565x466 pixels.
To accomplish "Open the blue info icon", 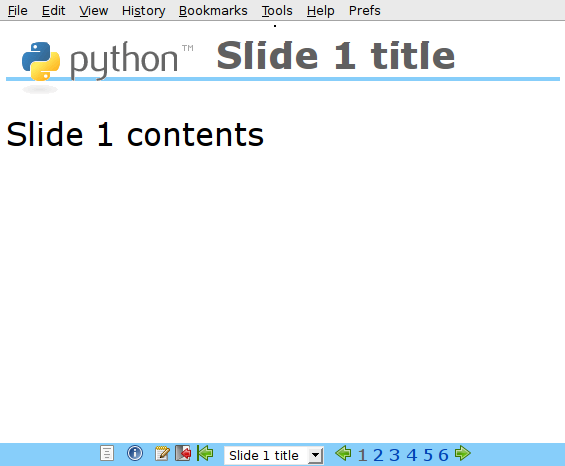I will point(135,453).
